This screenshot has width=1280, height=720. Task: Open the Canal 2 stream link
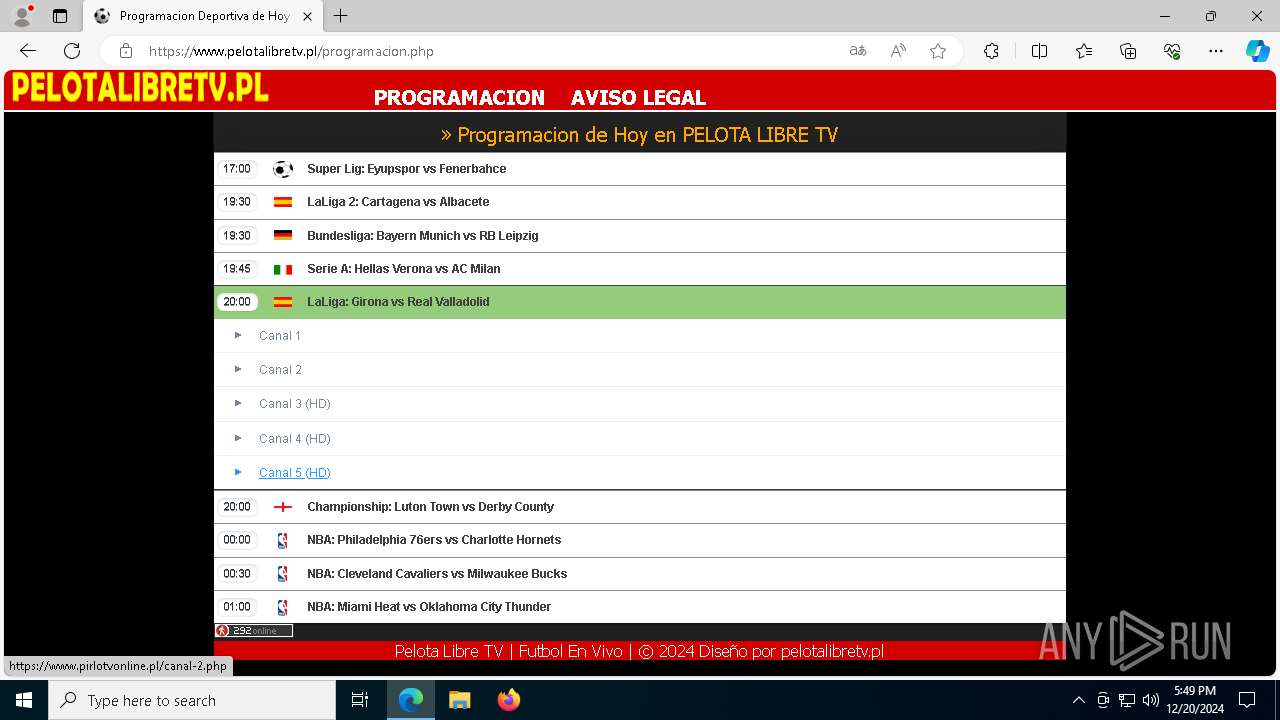(x=280, y=370)
